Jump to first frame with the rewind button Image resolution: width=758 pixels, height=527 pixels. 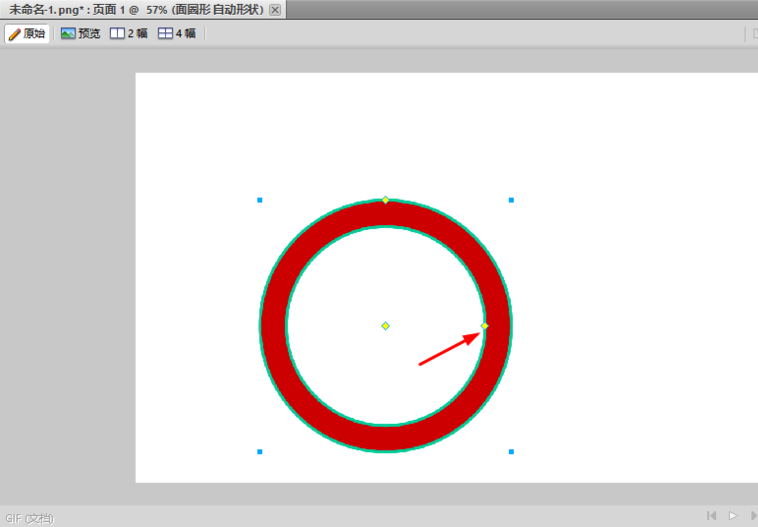[712, 516]
